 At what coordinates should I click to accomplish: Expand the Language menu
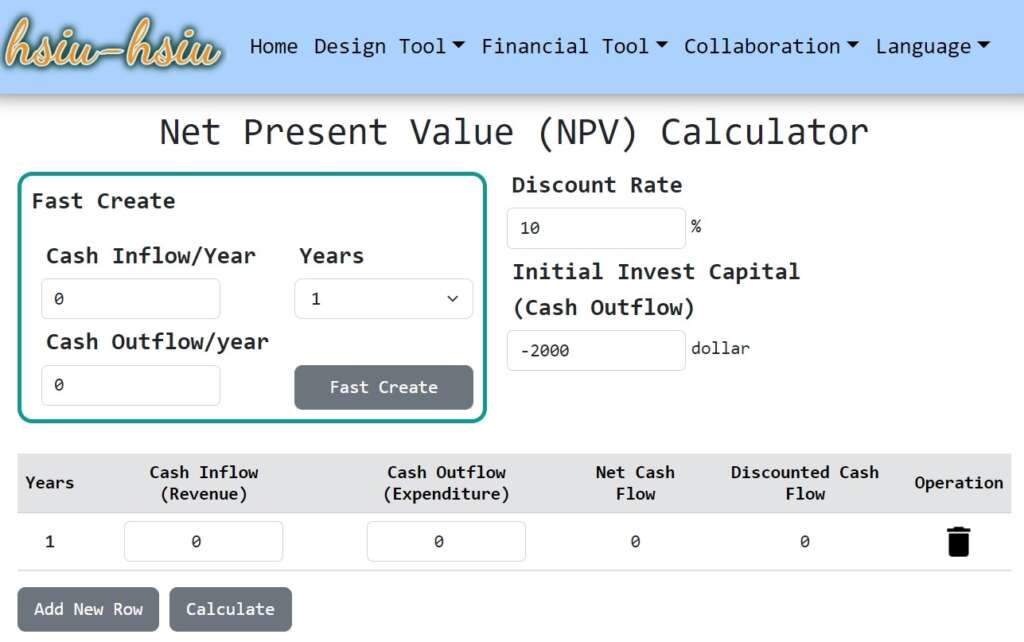(x=932, y=46)
